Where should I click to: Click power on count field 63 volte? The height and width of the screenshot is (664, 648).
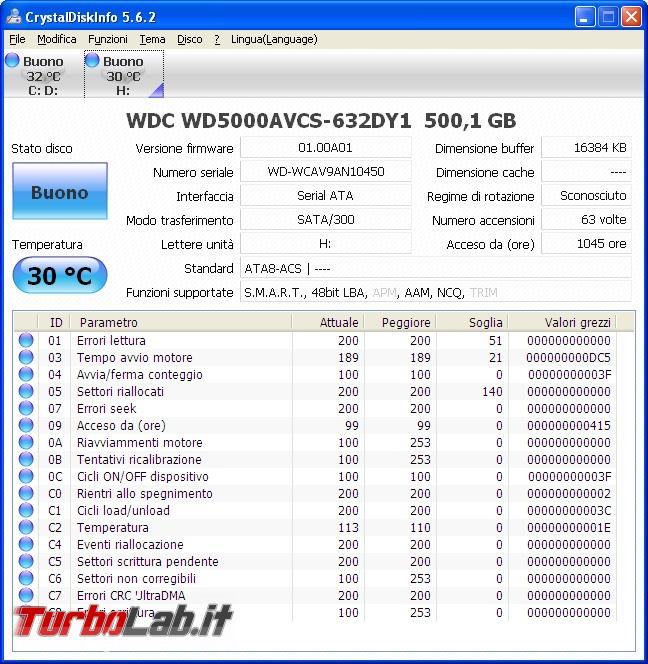[587, 219]
